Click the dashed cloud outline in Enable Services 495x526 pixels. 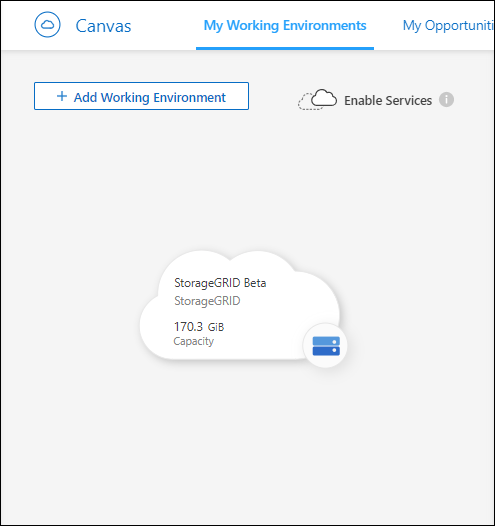(x=306, y=102)
